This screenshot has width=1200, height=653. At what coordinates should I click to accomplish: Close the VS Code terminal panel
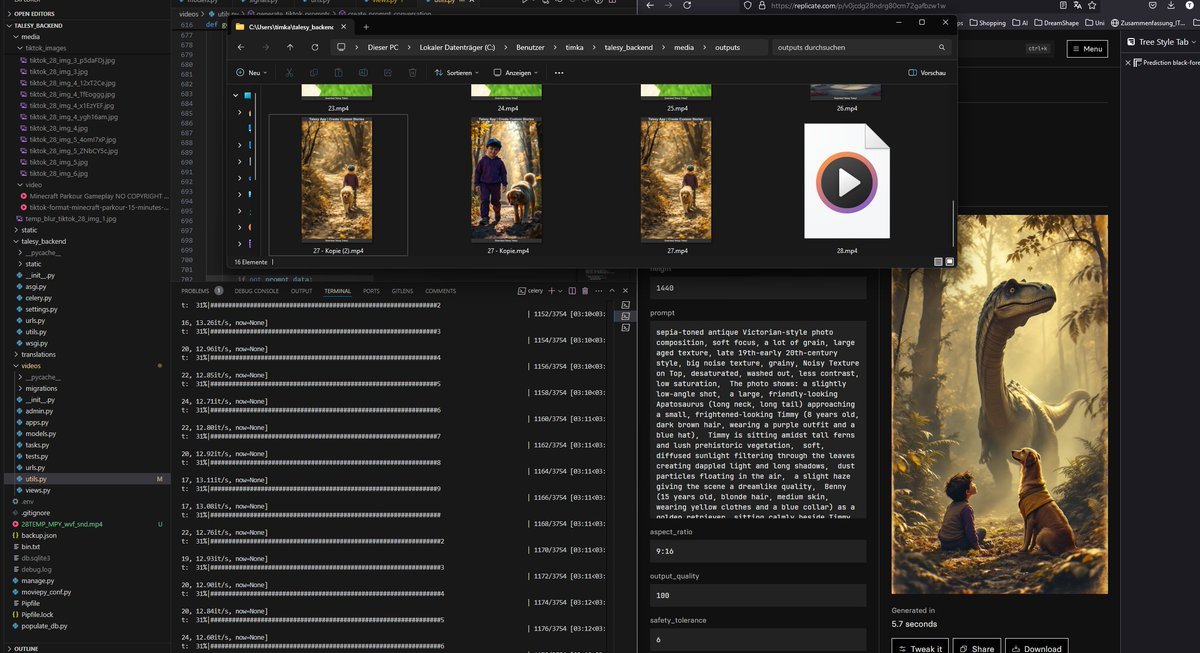(x=624, y=291)
